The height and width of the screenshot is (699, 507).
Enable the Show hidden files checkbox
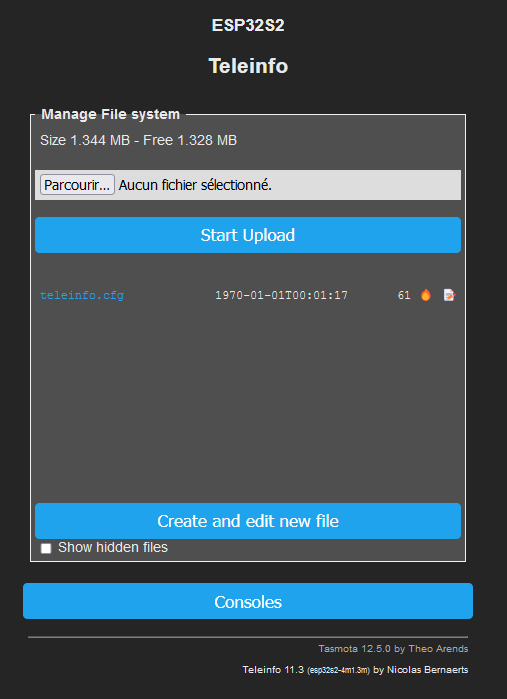click(46, 548)
